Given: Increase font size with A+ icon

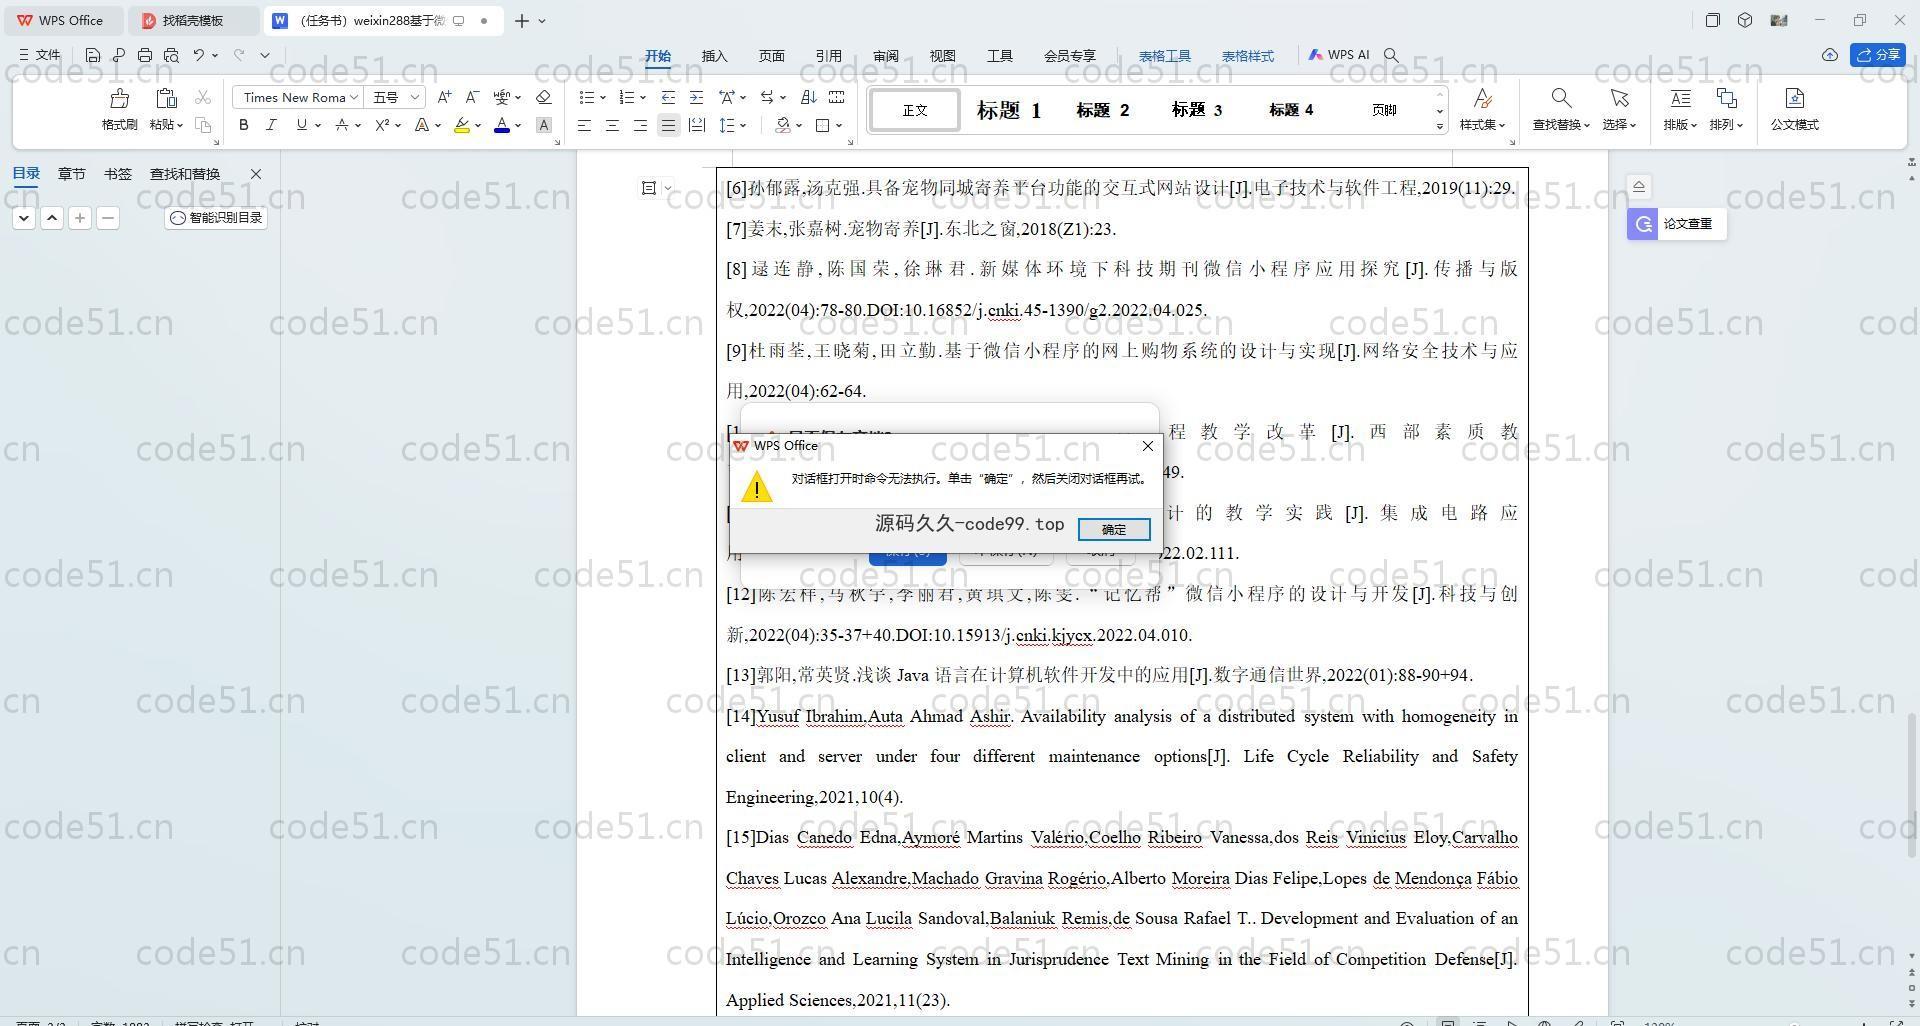Looking at the screenshot, I should pyautogui.click(x=444, y=97).
